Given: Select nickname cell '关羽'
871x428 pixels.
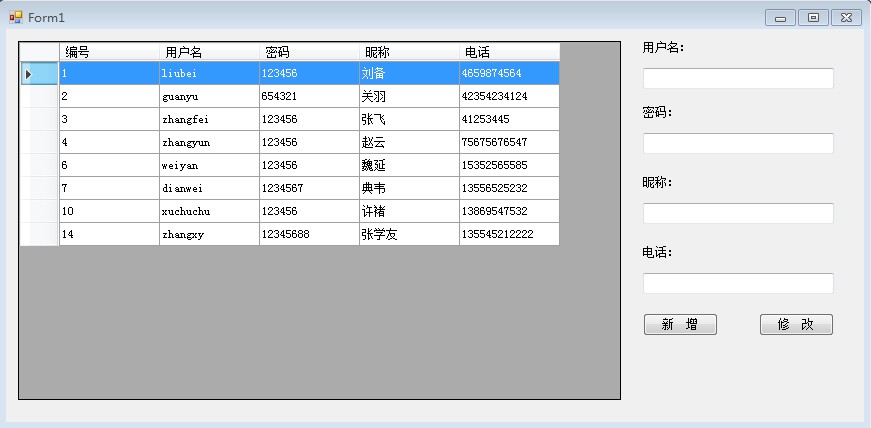Looking at the screenshot, I should (x=409, y=96).
